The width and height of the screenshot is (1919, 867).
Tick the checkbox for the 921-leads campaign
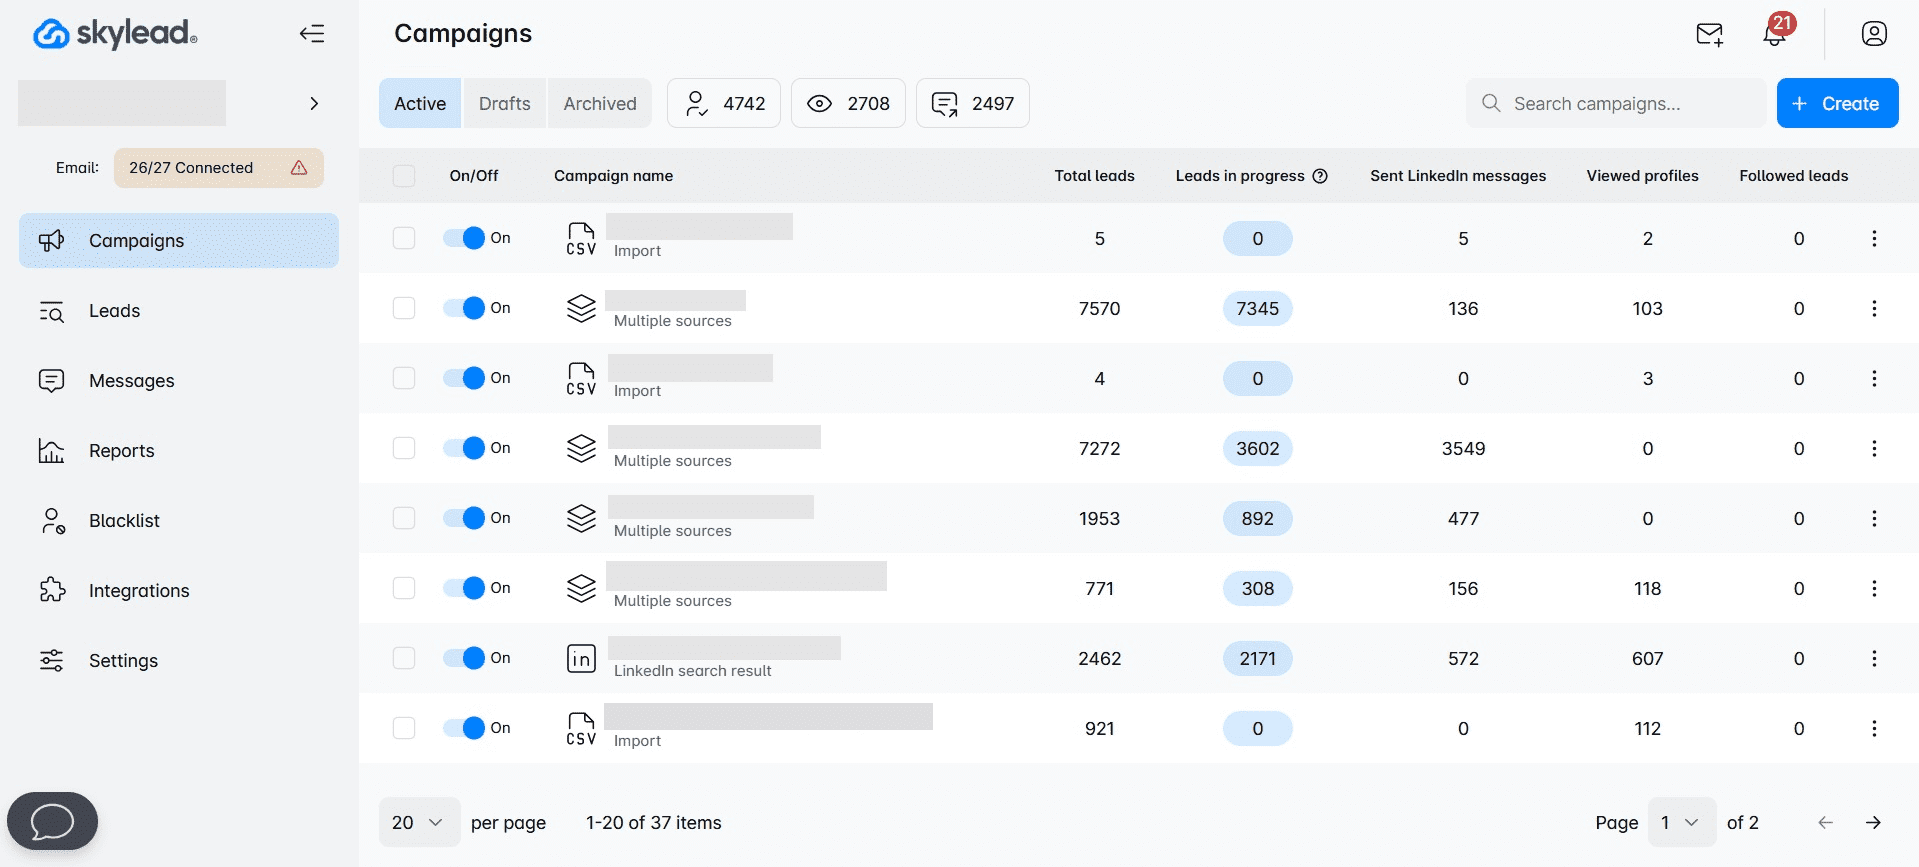pyautogui.click(x=404, y=728)
